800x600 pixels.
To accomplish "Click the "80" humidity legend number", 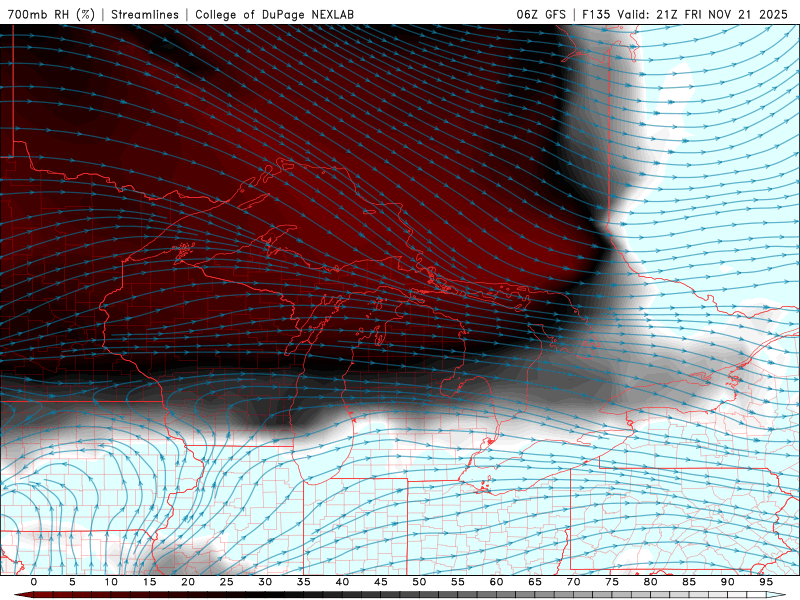I will click(651, 582).
